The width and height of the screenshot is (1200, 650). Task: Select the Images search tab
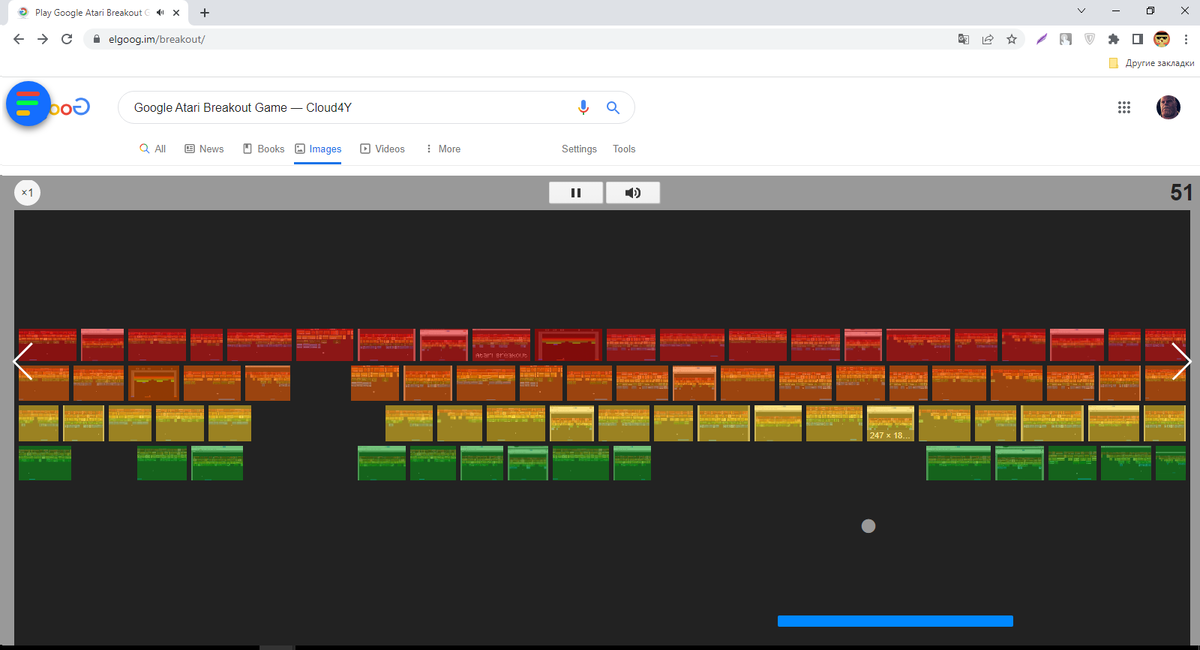click(x=318, y=149)
